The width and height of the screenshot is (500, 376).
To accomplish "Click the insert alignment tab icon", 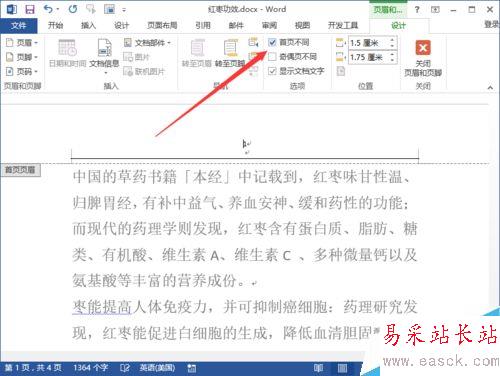I will point(340,71).
